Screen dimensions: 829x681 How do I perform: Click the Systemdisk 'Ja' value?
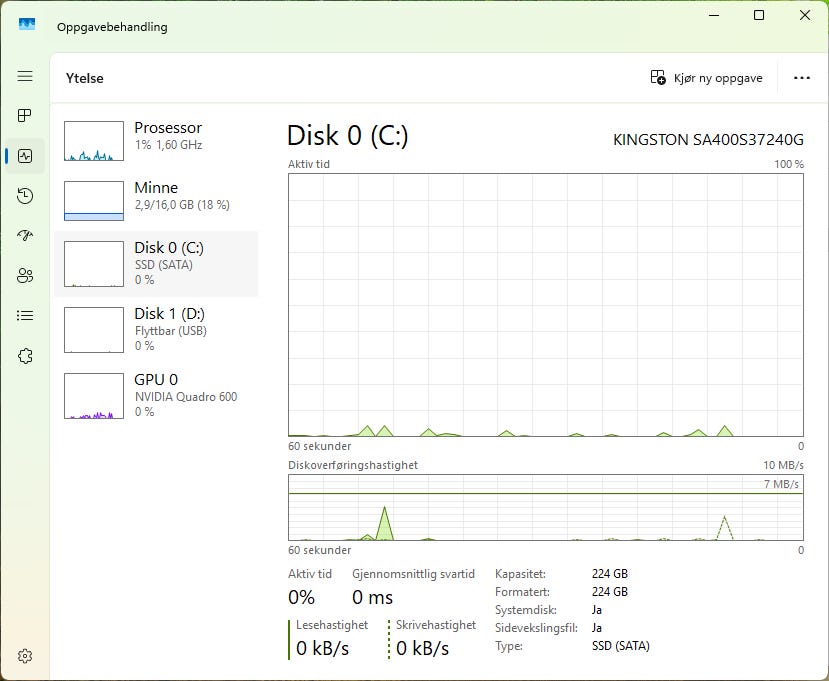(597, 610)
